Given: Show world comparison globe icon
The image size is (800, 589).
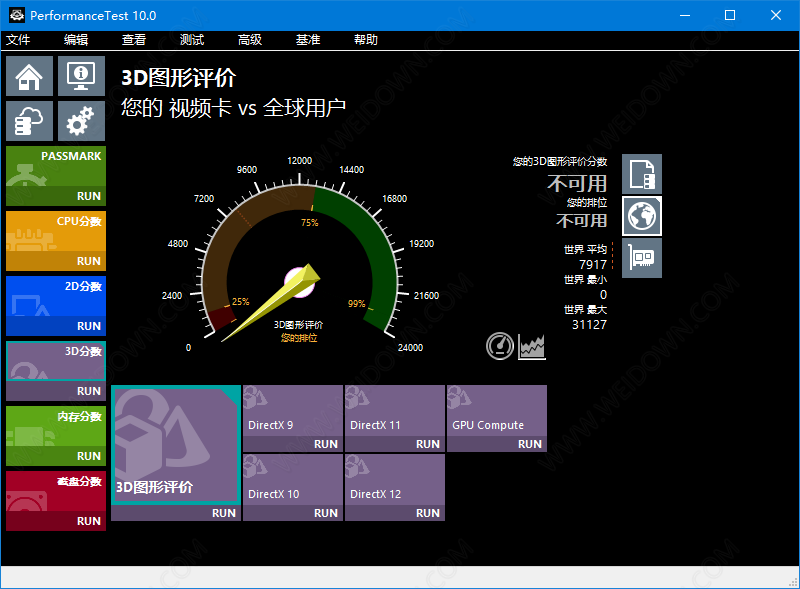Looking at the screenshot, I should coord(642,216).
